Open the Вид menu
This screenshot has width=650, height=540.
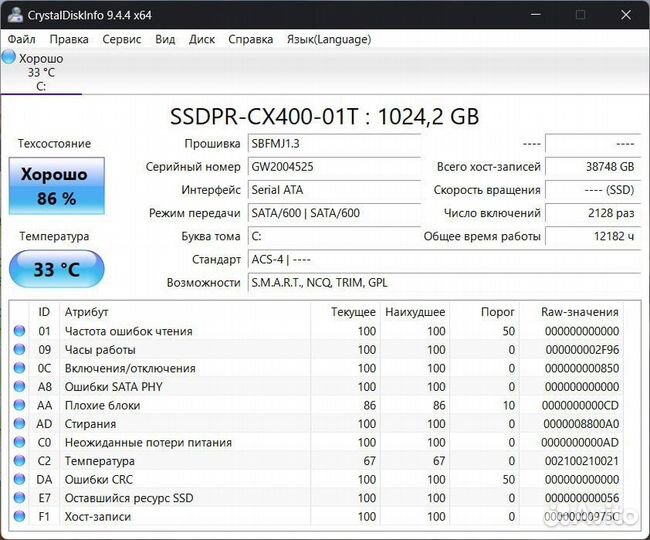click(x=165, y=39)
